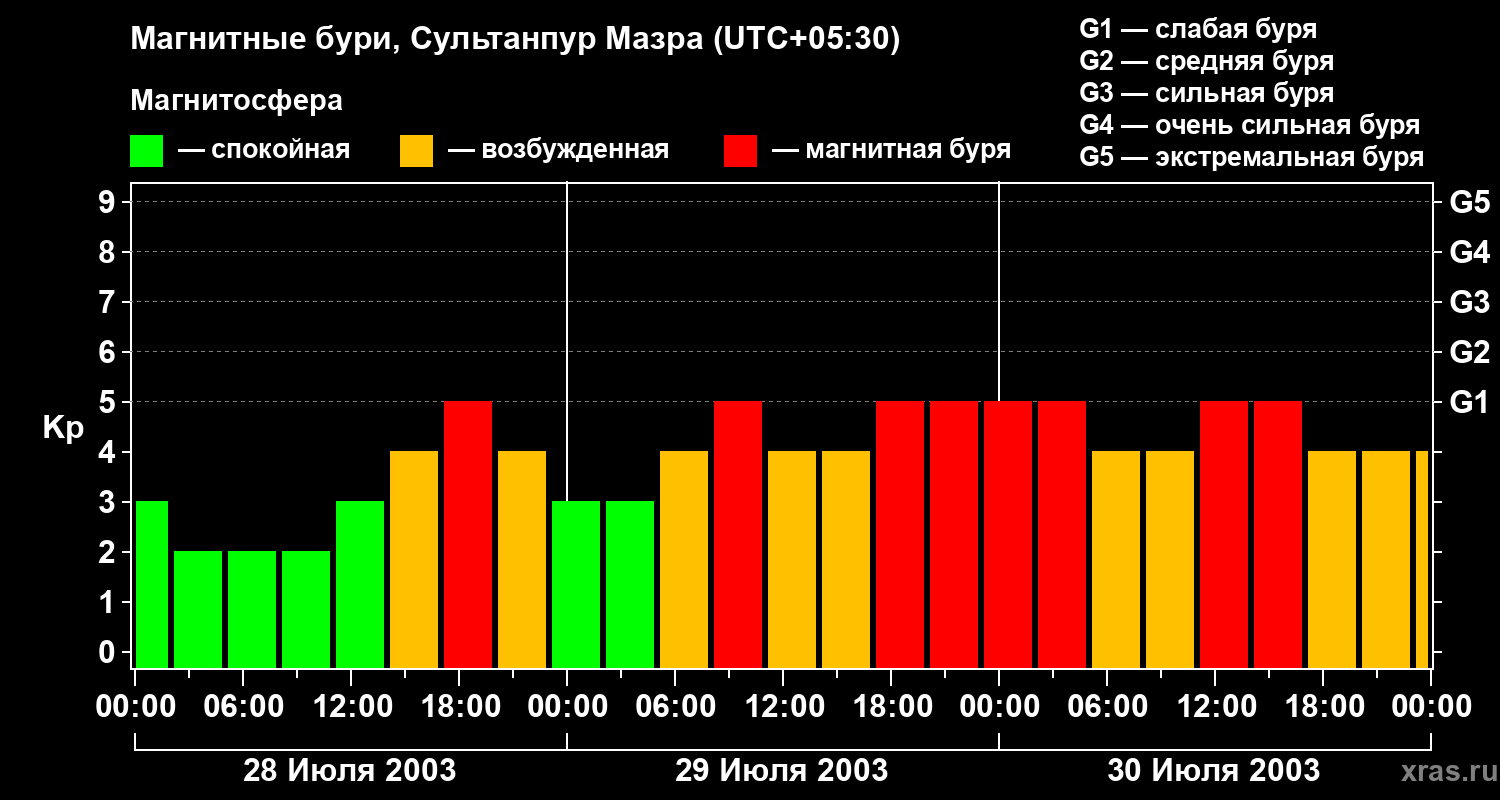
Task: Click the red bar above 12:00 on 30 Июля
Action: tap(1224, 535)
